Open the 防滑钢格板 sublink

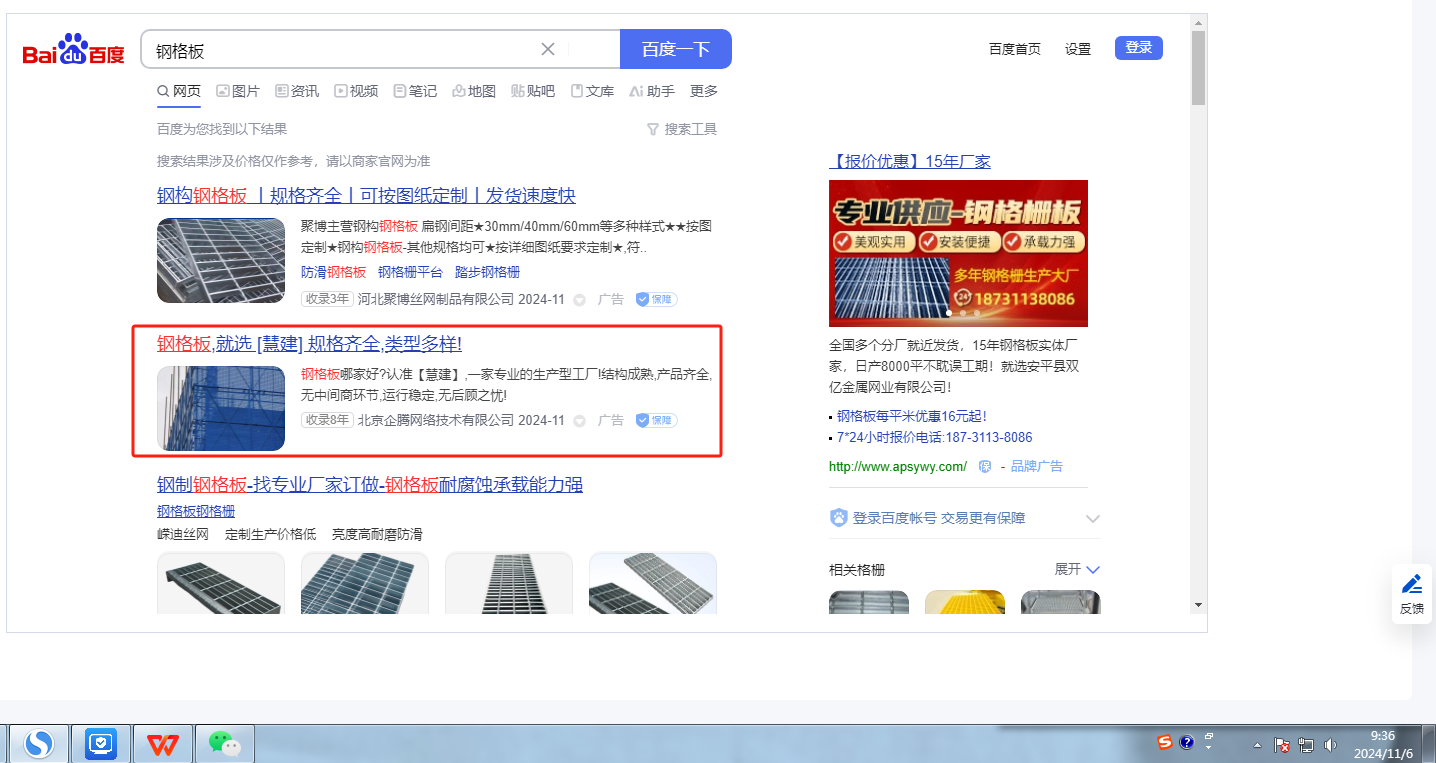[334, 272]
